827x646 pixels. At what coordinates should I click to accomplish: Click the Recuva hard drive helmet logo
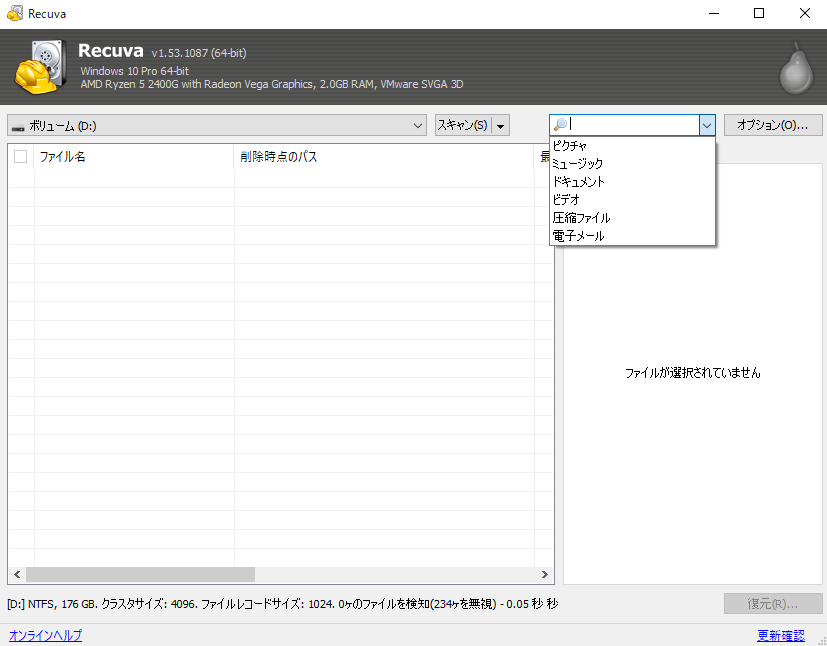tap(40, 66)
